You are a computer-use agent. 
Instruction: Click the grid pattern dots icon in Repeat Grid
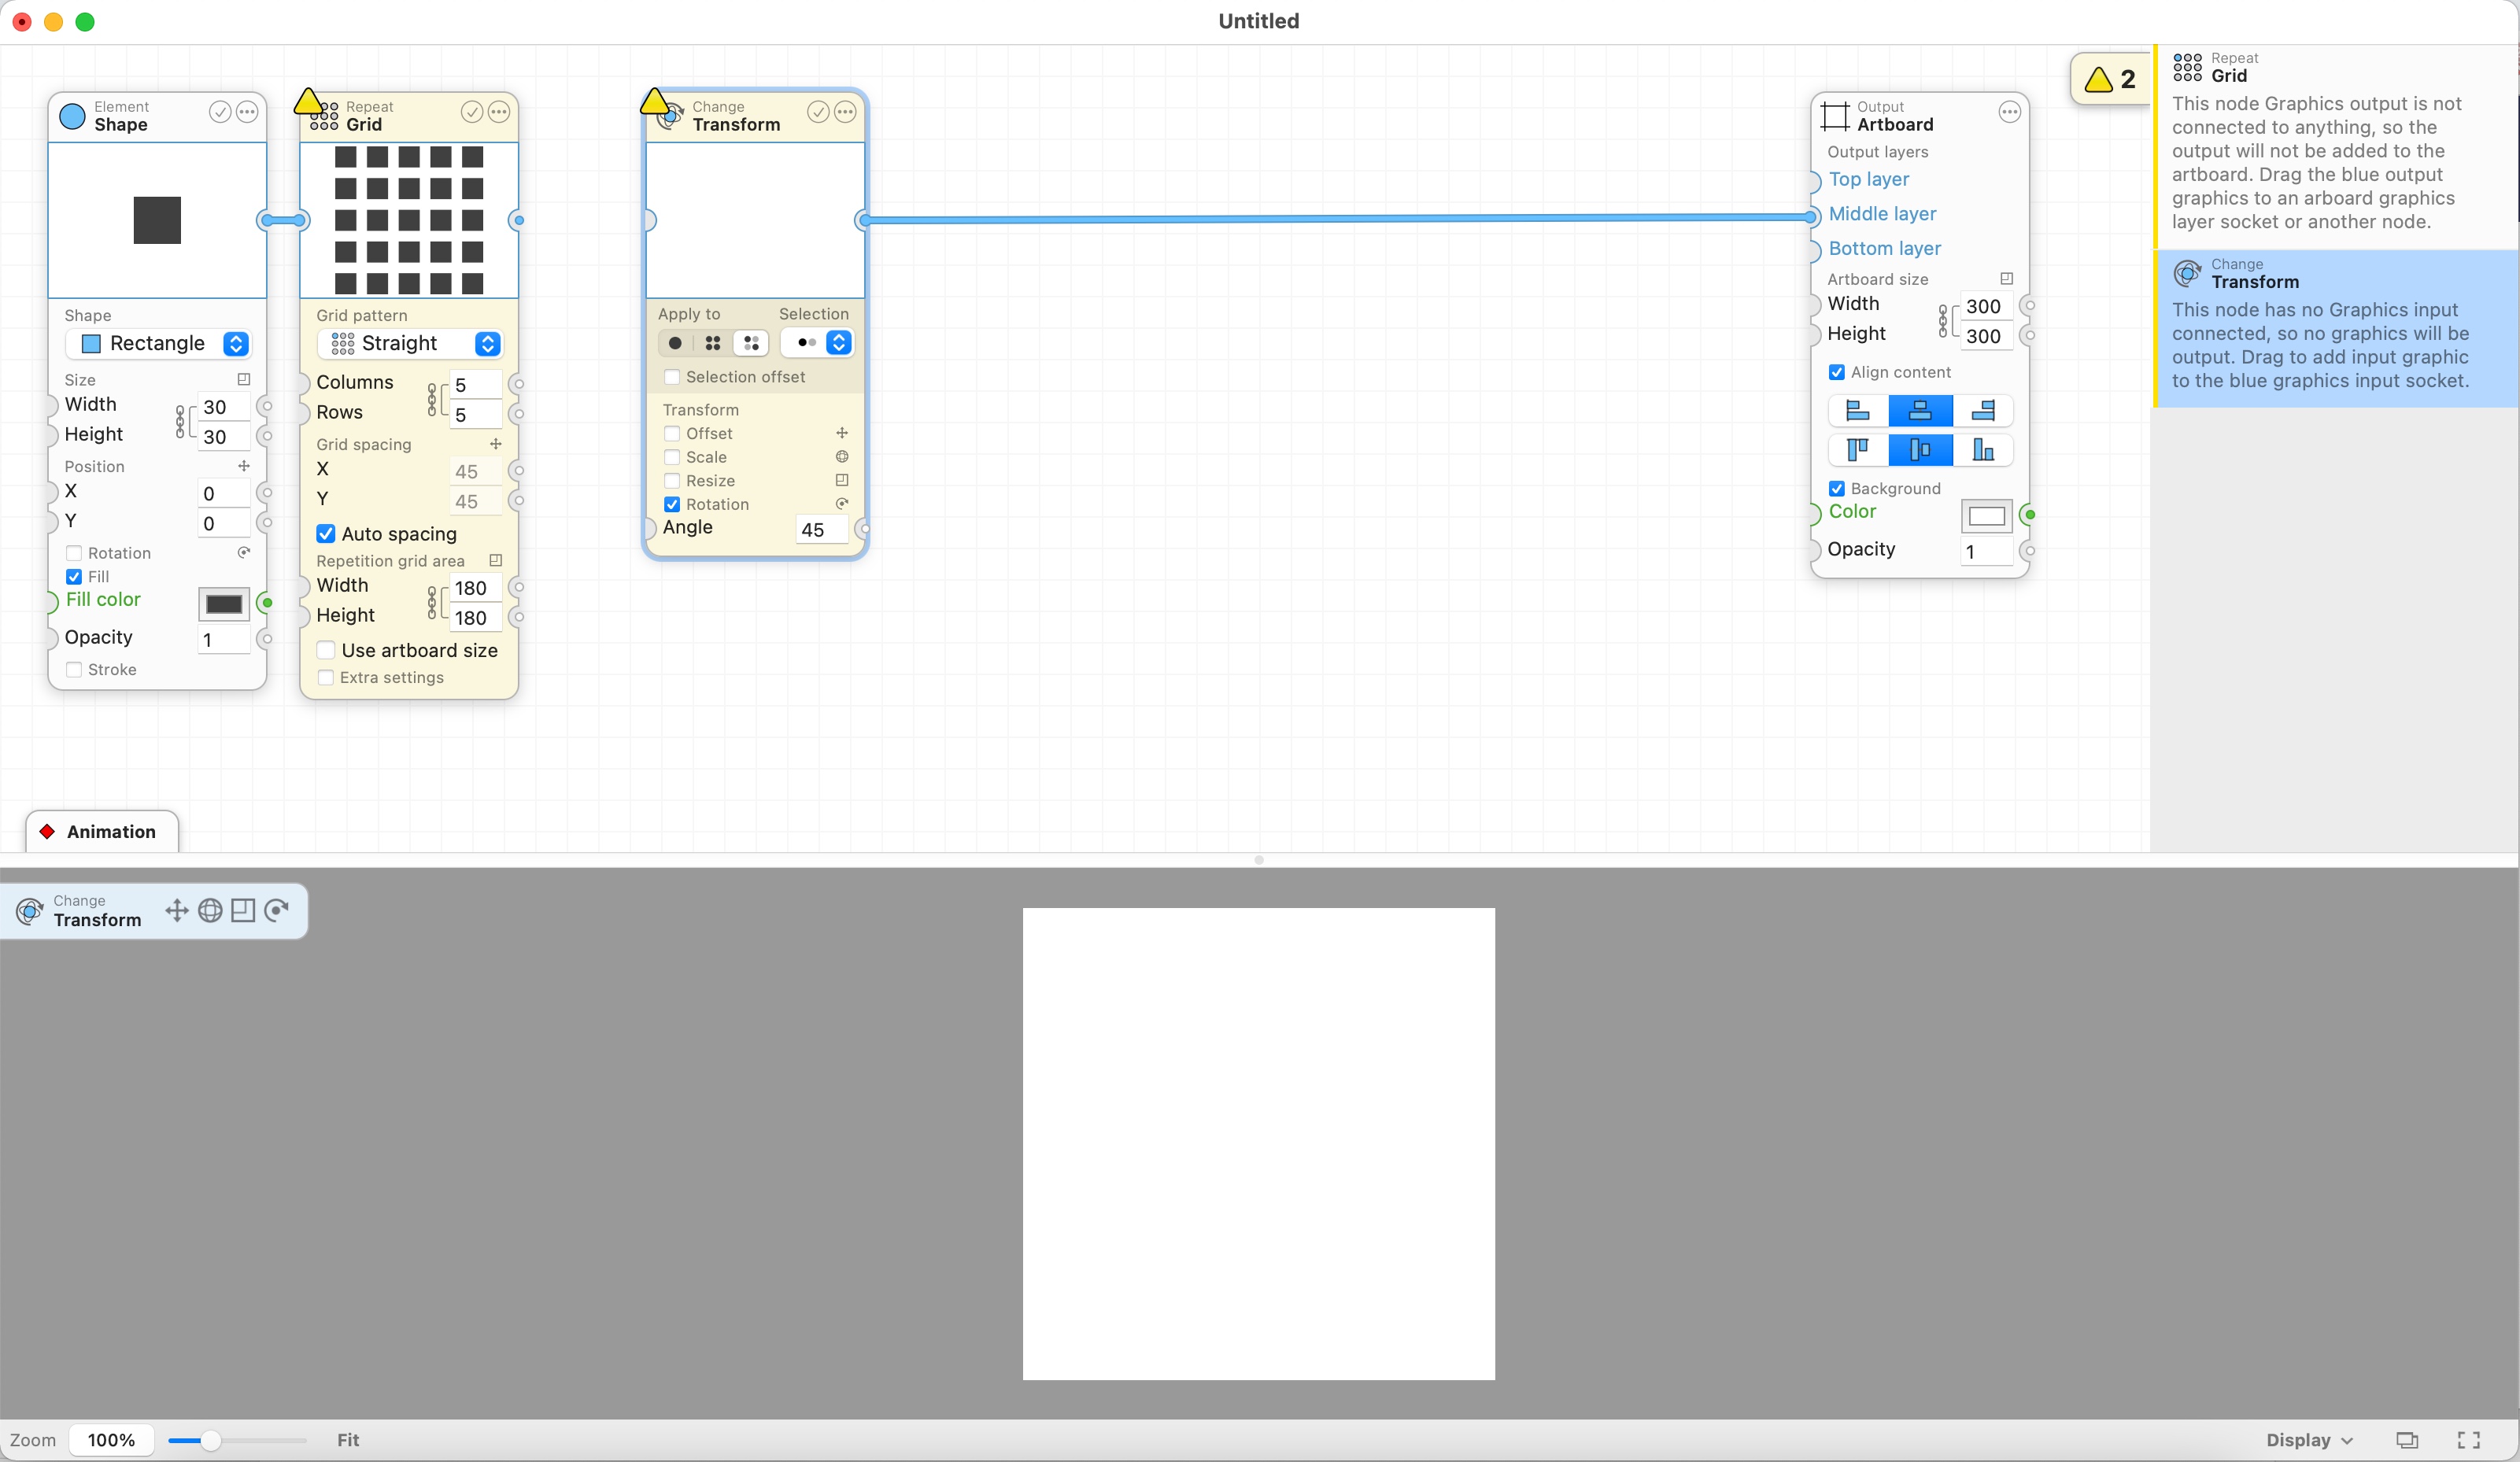click(x=343, y=343)
